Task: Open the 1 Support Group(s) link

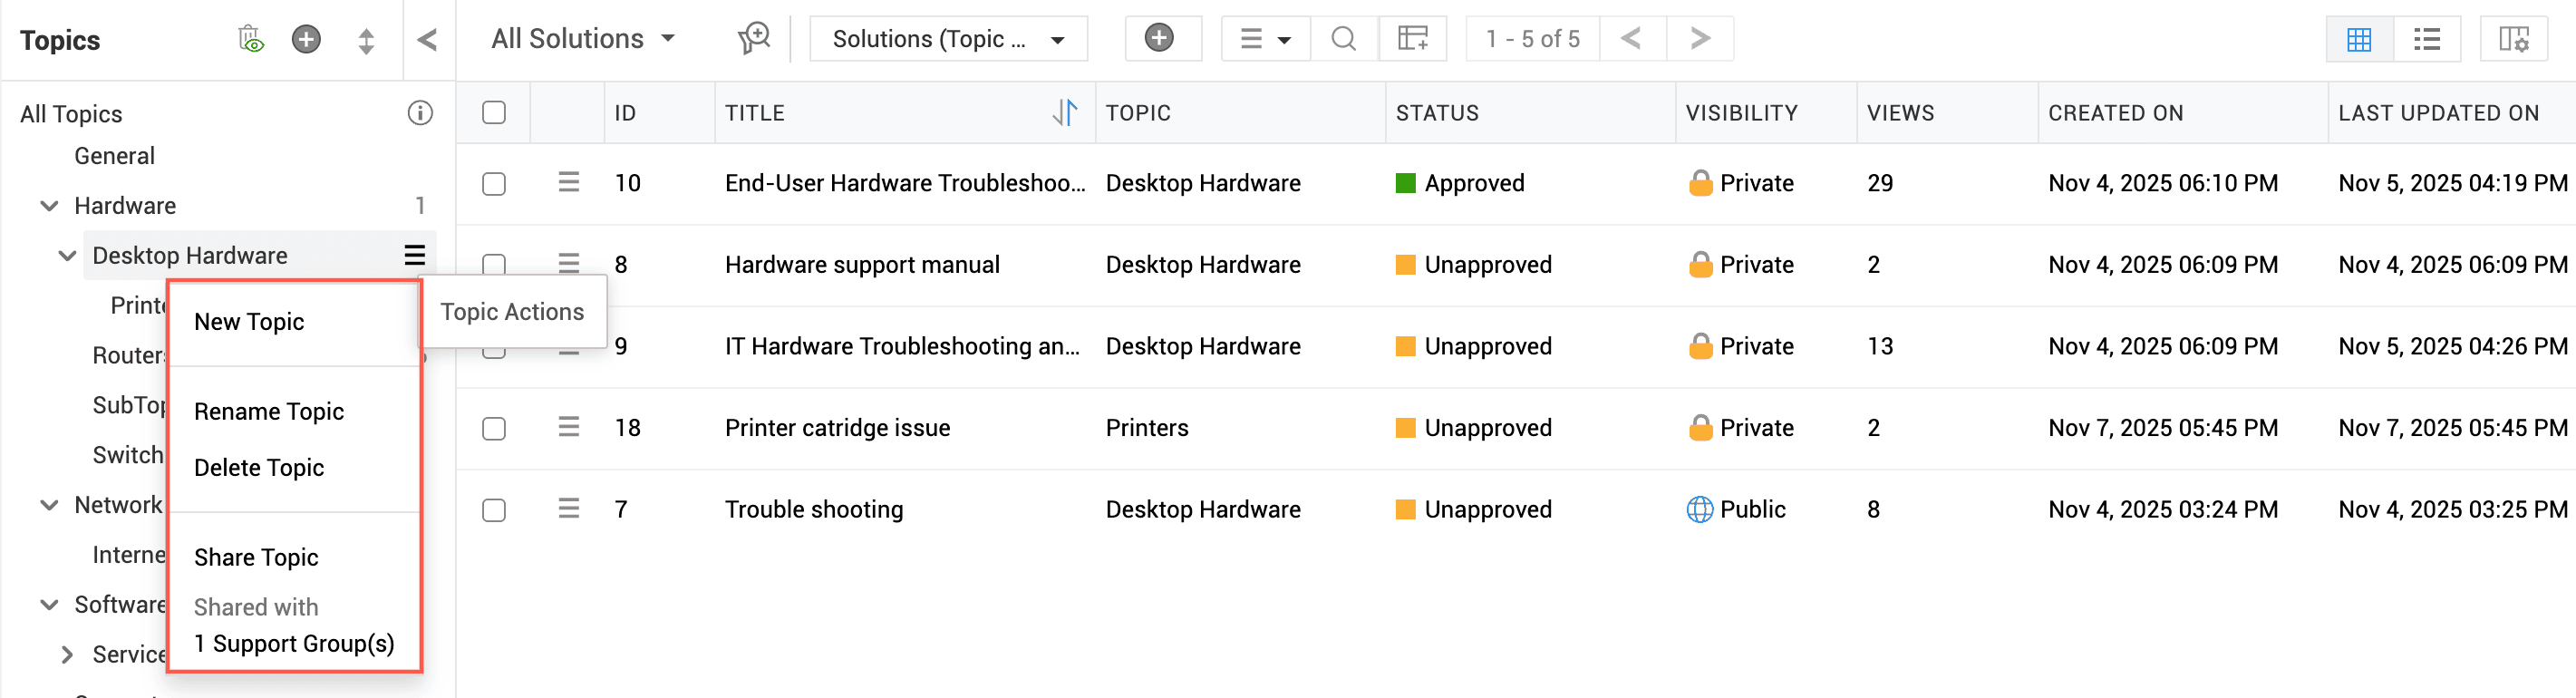Action: pyautogui.click(x=294, y=644)
